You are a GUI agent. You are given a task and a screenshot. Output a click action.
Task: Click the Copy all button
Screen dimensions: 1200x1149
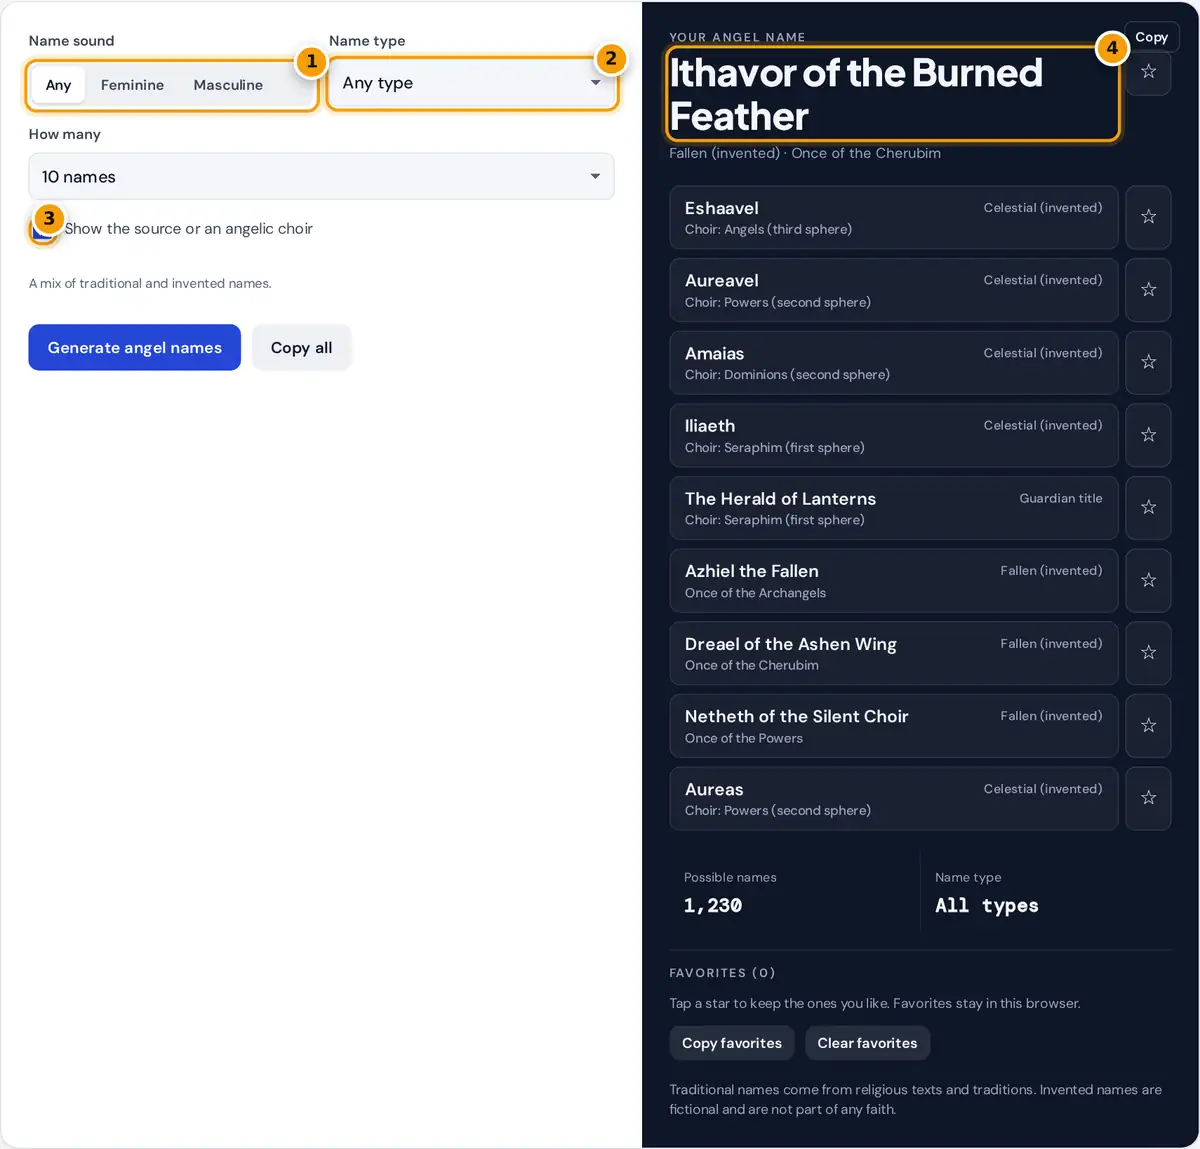pyautogui.click(x=301, y=347)
